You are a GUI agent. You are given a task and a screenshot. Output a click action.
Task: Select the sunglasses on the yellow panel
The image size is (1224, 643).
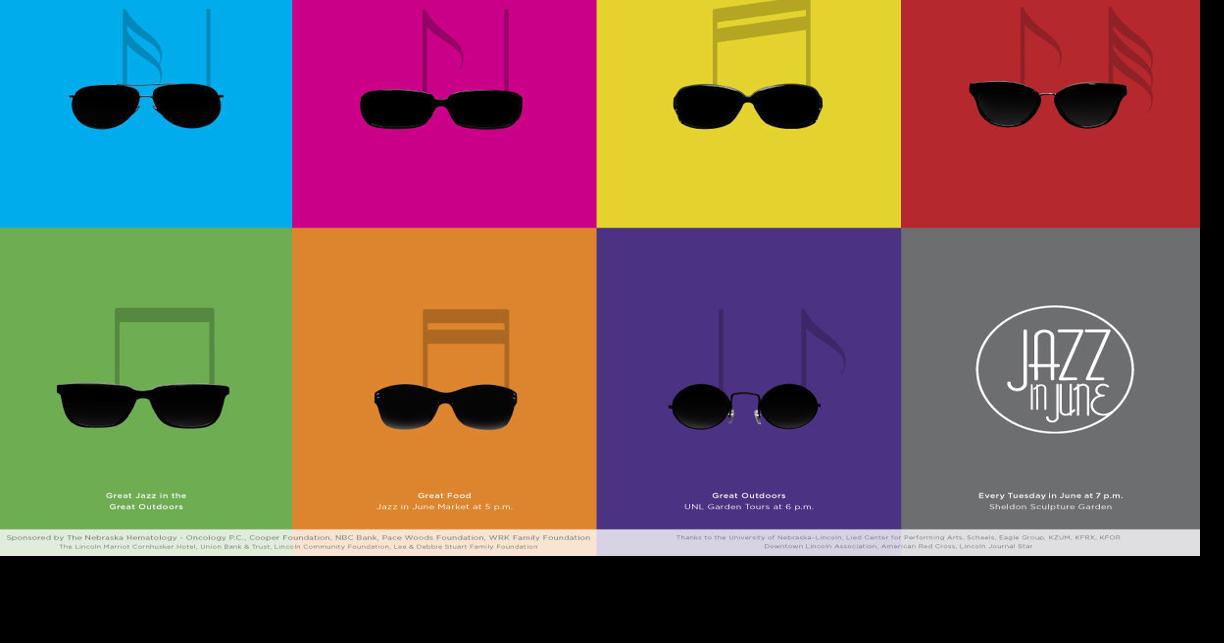748,106
